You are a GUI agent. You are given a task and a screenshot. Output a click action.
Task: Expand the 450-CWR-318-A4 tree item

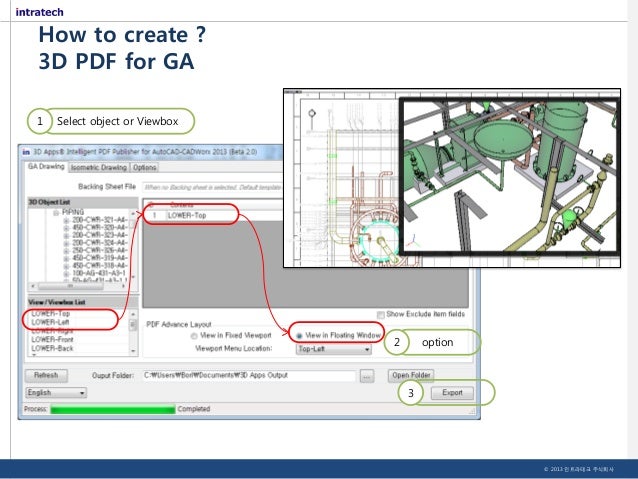[x=66, y=266]
